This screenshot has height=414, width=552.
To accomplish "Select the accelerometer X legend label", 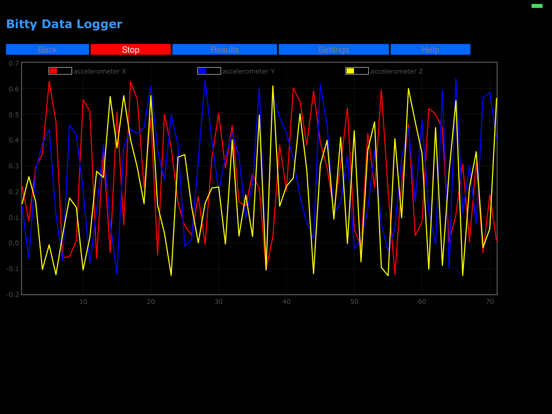I will pos(100,71).
